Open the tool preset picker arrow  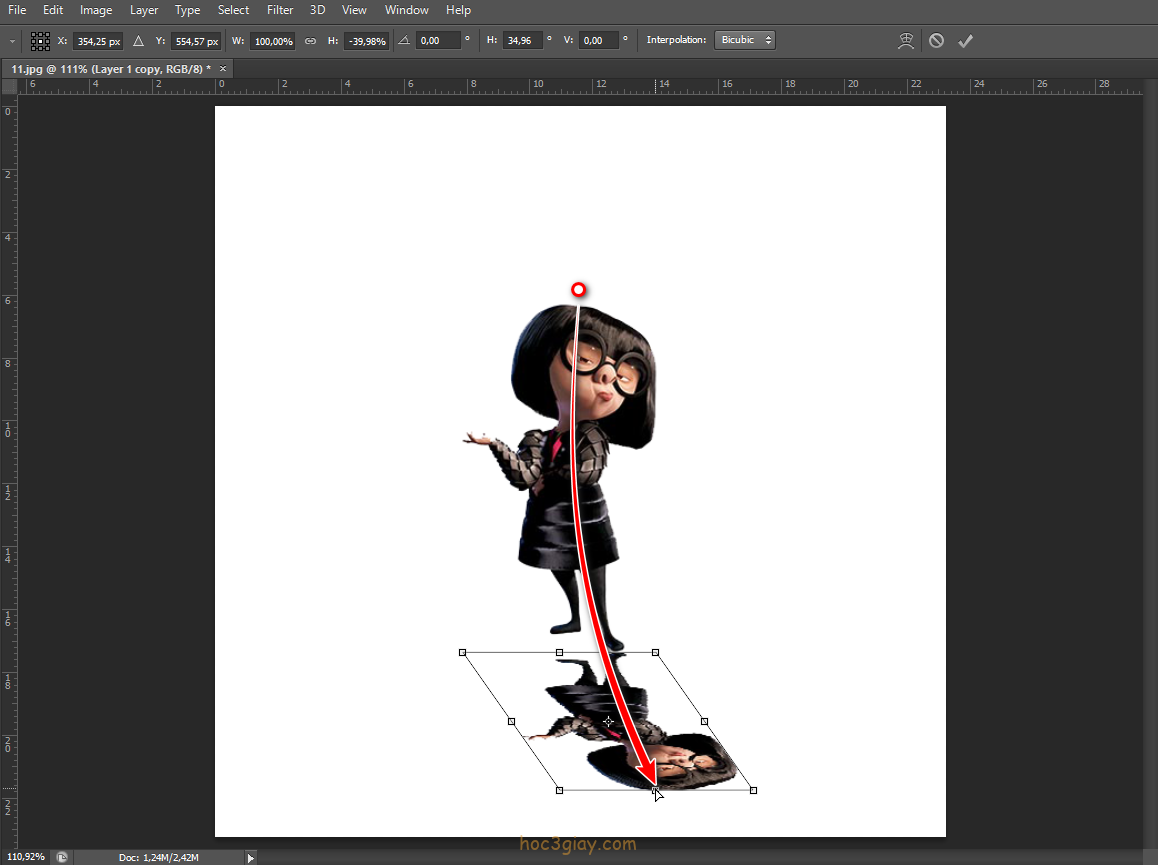pos(12,41)
